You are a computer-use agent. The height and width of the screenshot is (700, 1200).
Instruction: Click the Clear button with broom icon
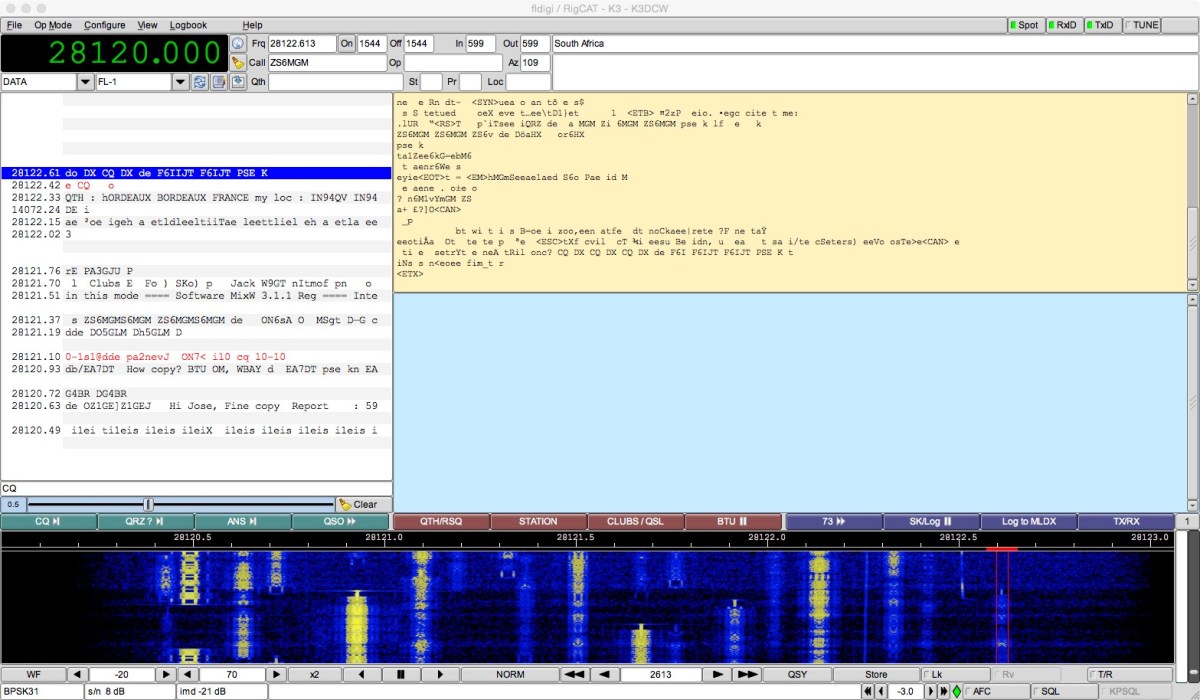363,505
